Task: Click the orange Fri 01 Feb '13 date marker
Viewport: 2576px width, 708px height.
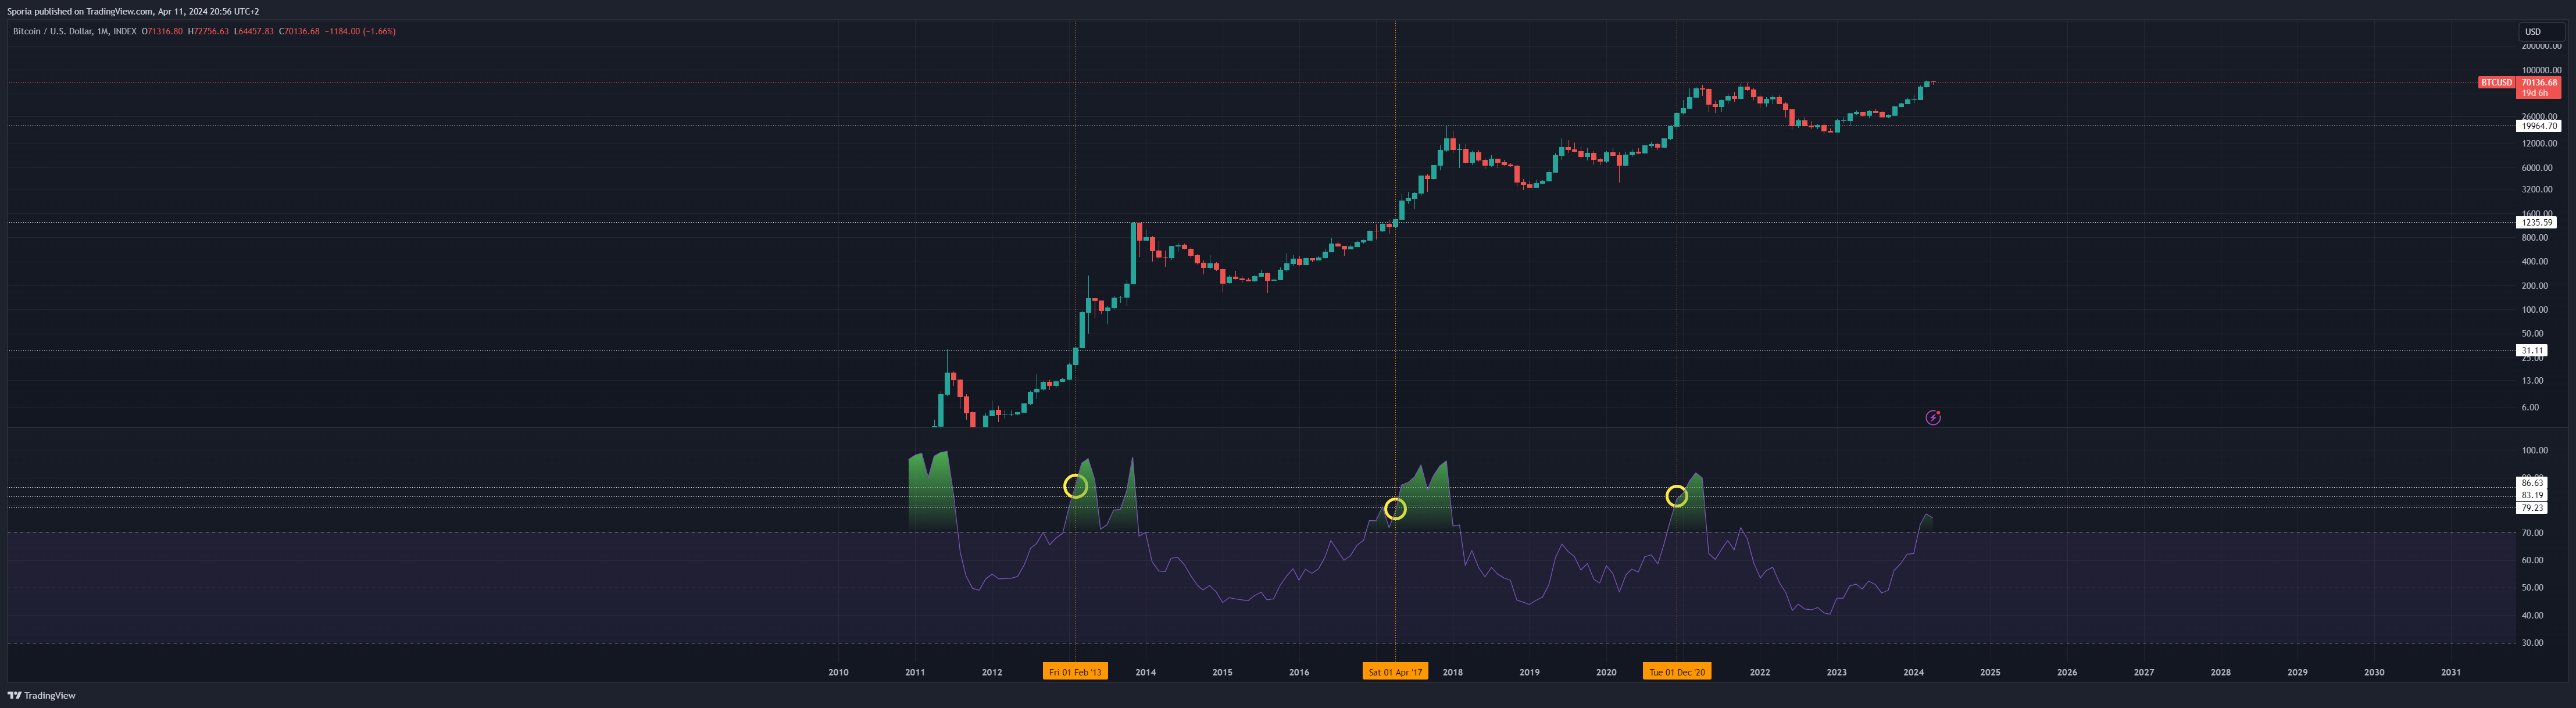Action: tap(1075, 672)
